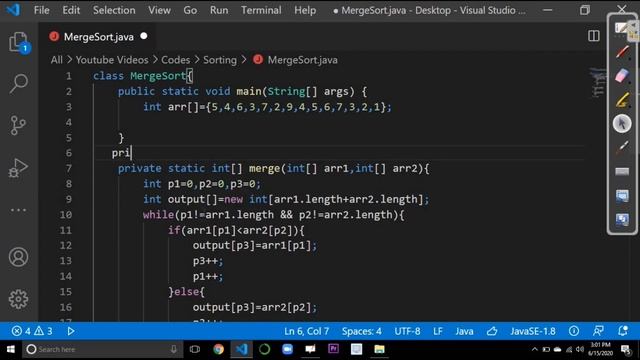Click the Youtube Videos breadcrumb
This screenshot has height=360, width=640.
pos(112,60)
